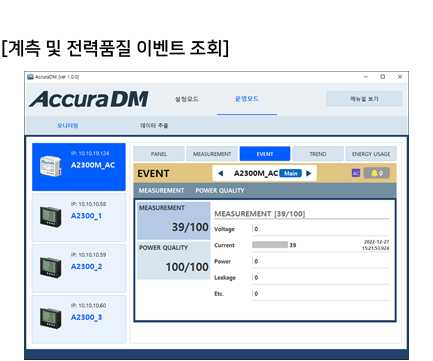This screenshot has height=361, width=433.
Task: Click the Etc. event row label
Action: coord(219,294)
